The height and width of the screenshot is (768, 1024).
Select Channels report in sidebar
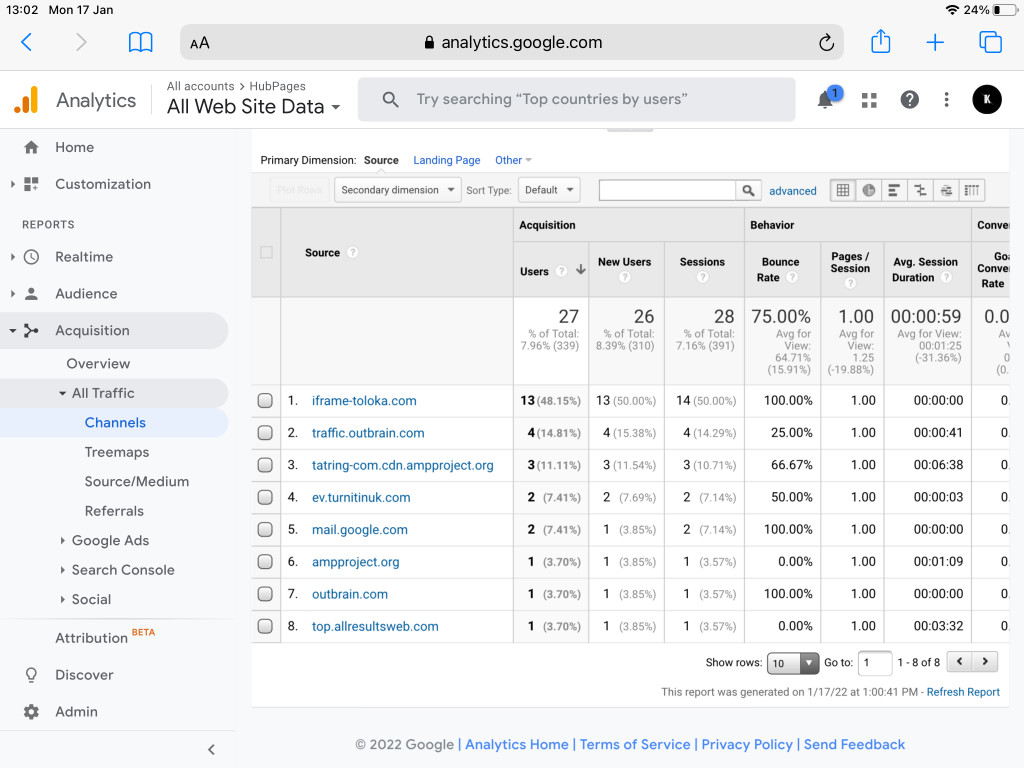115,423
